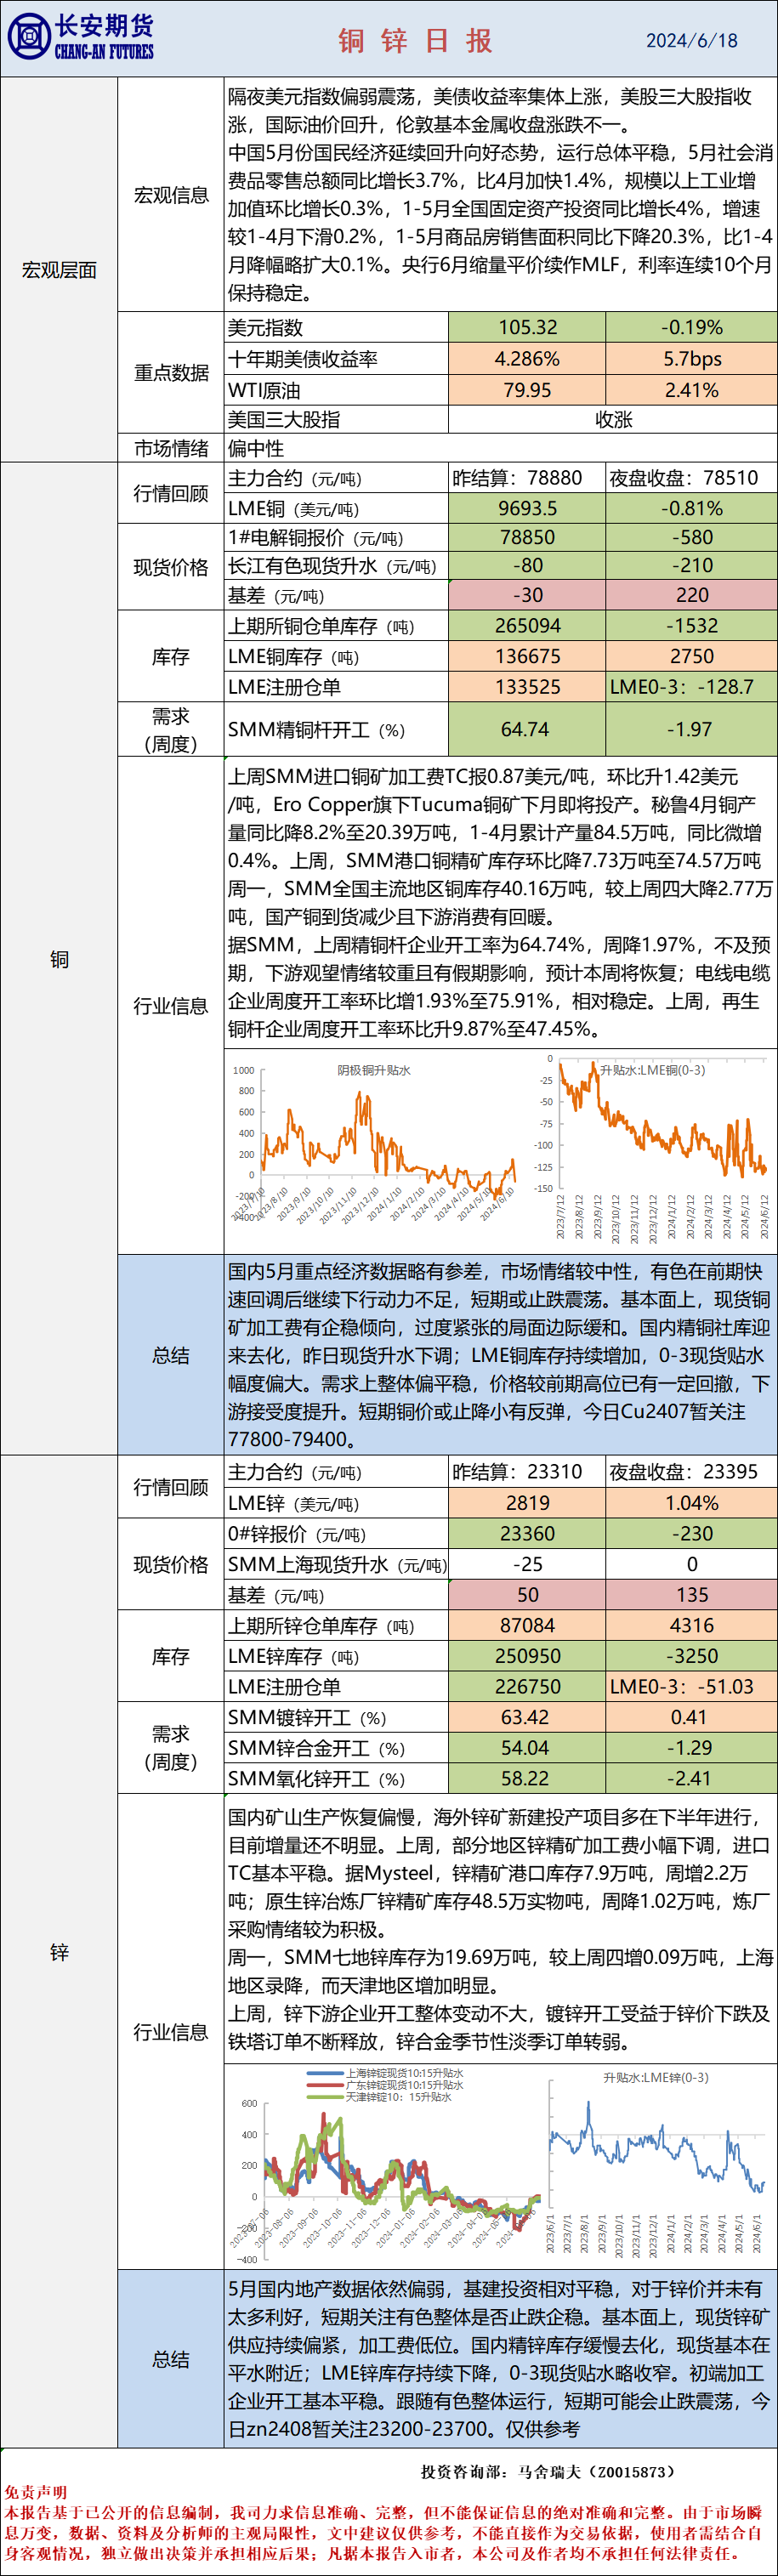Screen dimensions: 778x2576
Task: Click the LME锌 price 2819
Action: pos(527,1503)
